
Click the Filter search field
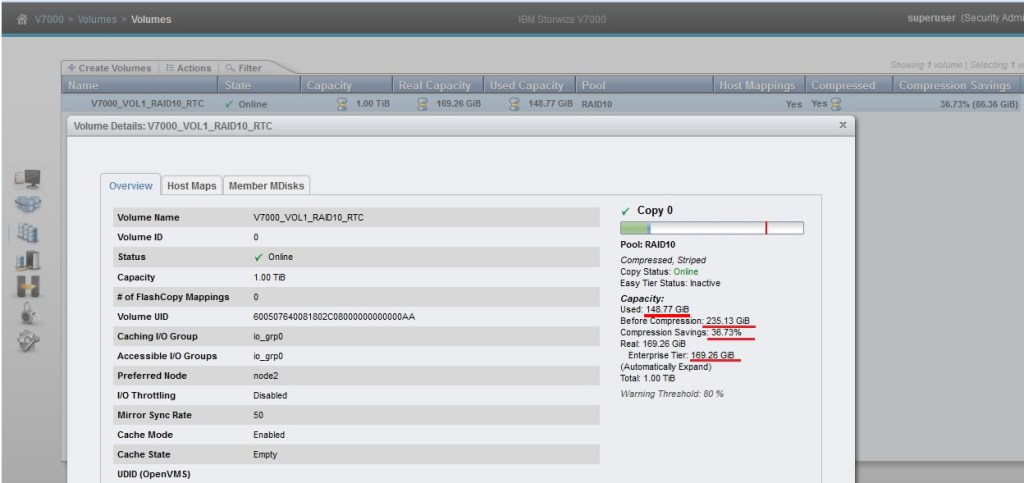click(x=248, y=68)
